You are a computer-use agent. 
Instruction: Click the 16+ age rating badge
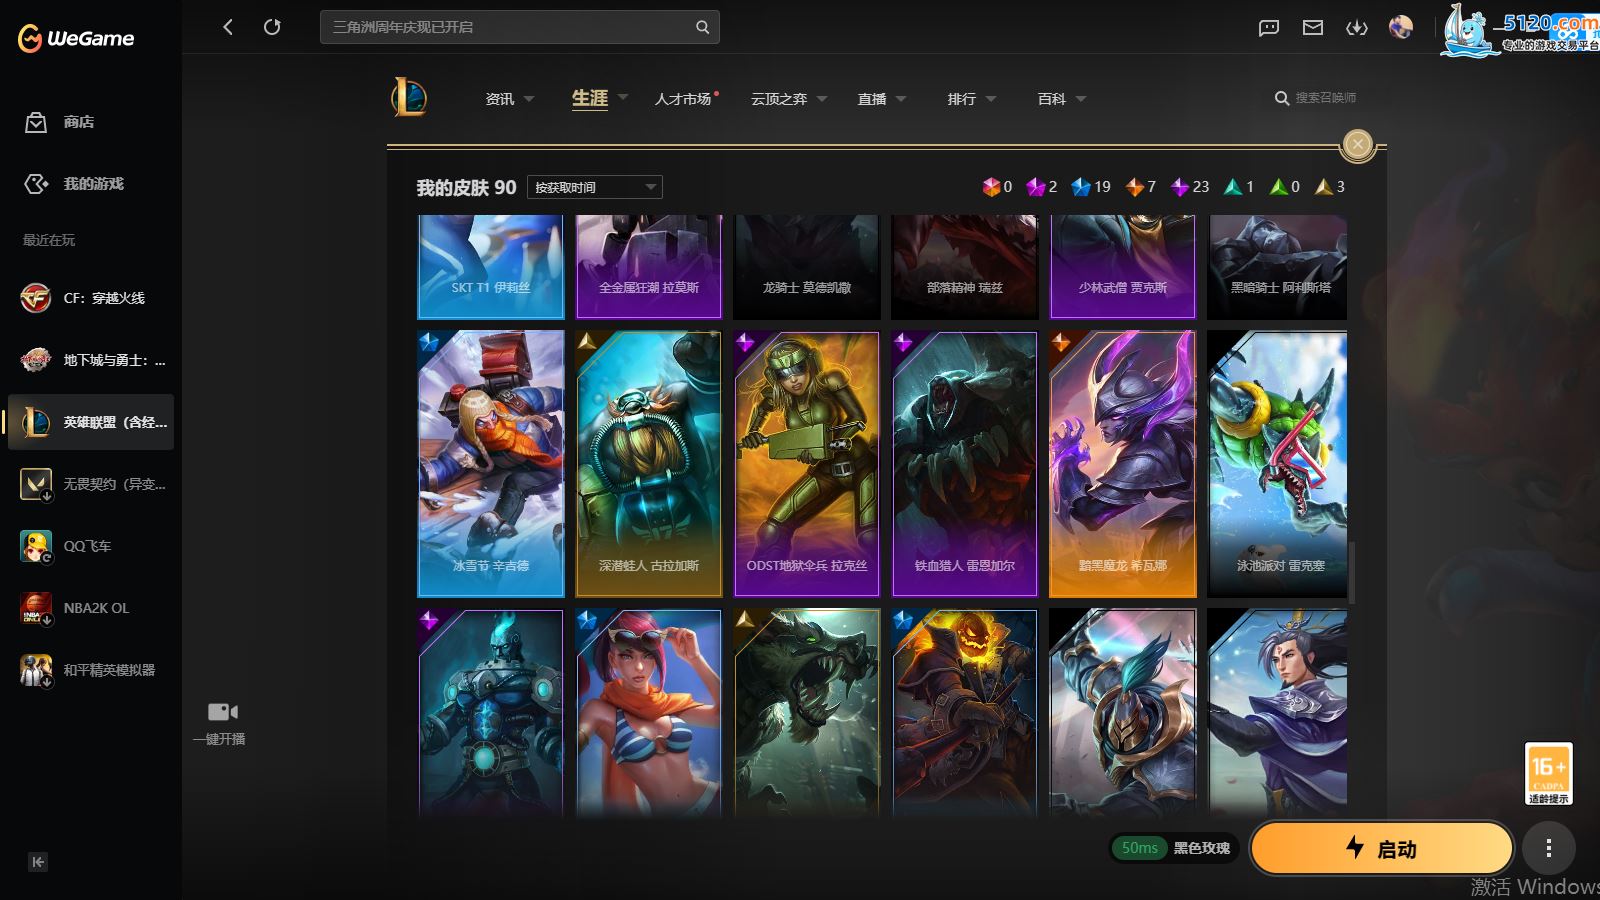(1548, 773)
